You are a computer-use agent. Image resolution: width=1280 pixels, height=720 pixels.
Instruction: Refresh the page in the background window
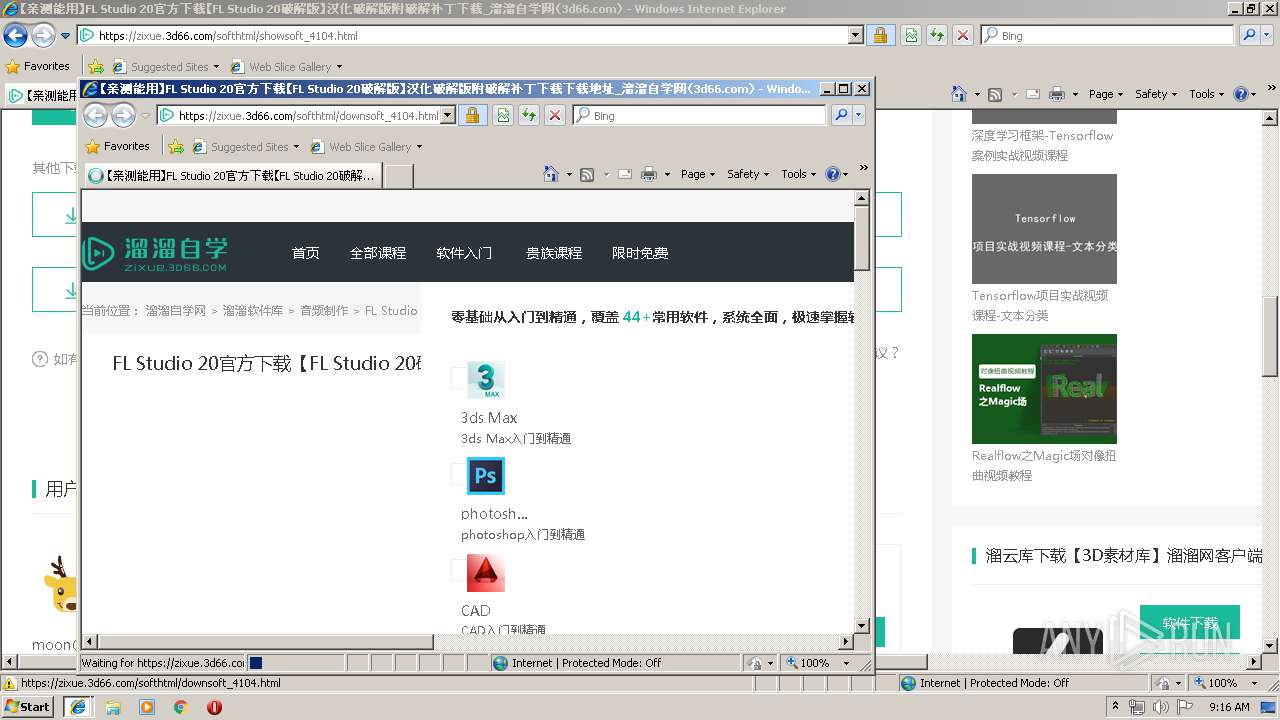click(937, 35)
